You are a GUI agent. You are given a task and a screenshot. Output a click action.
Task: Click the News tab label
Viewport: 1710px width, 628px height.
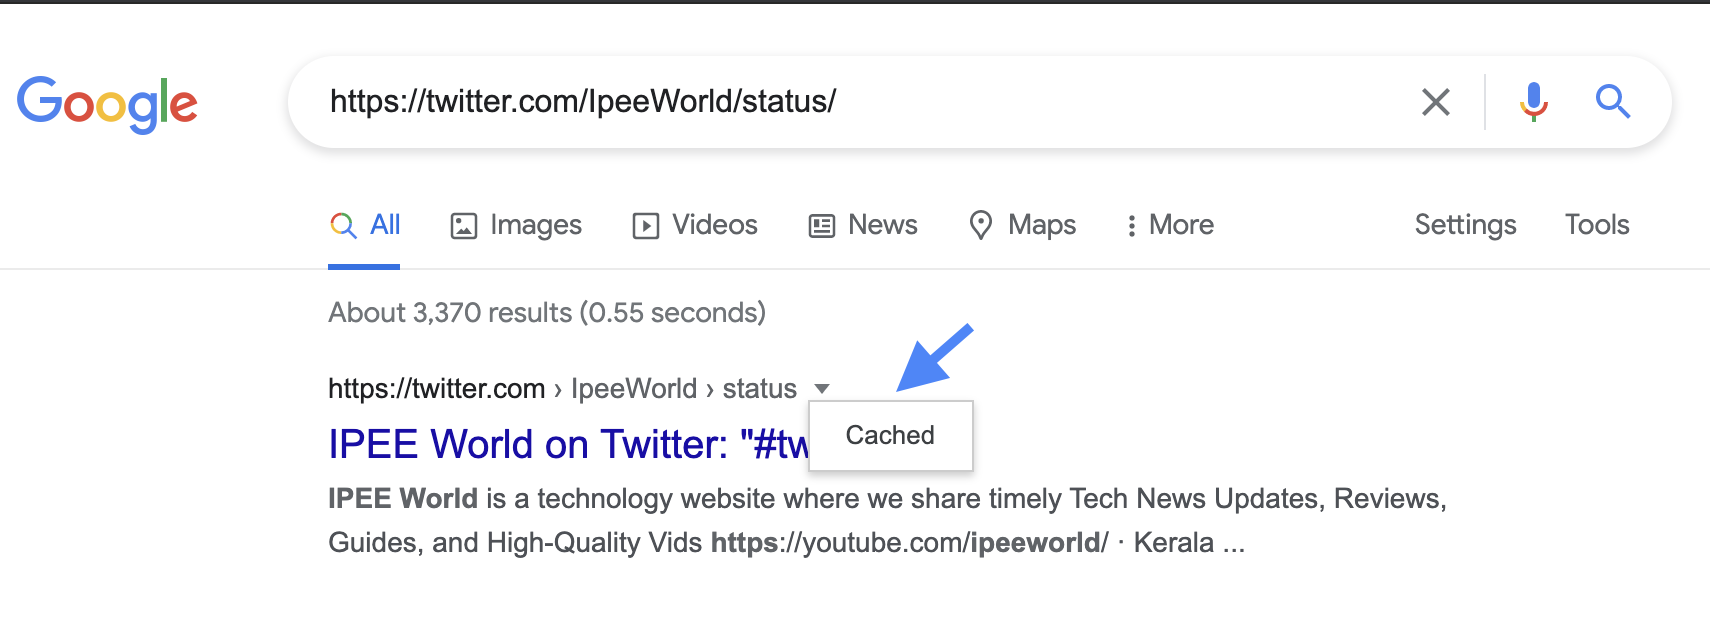[882, 225]
